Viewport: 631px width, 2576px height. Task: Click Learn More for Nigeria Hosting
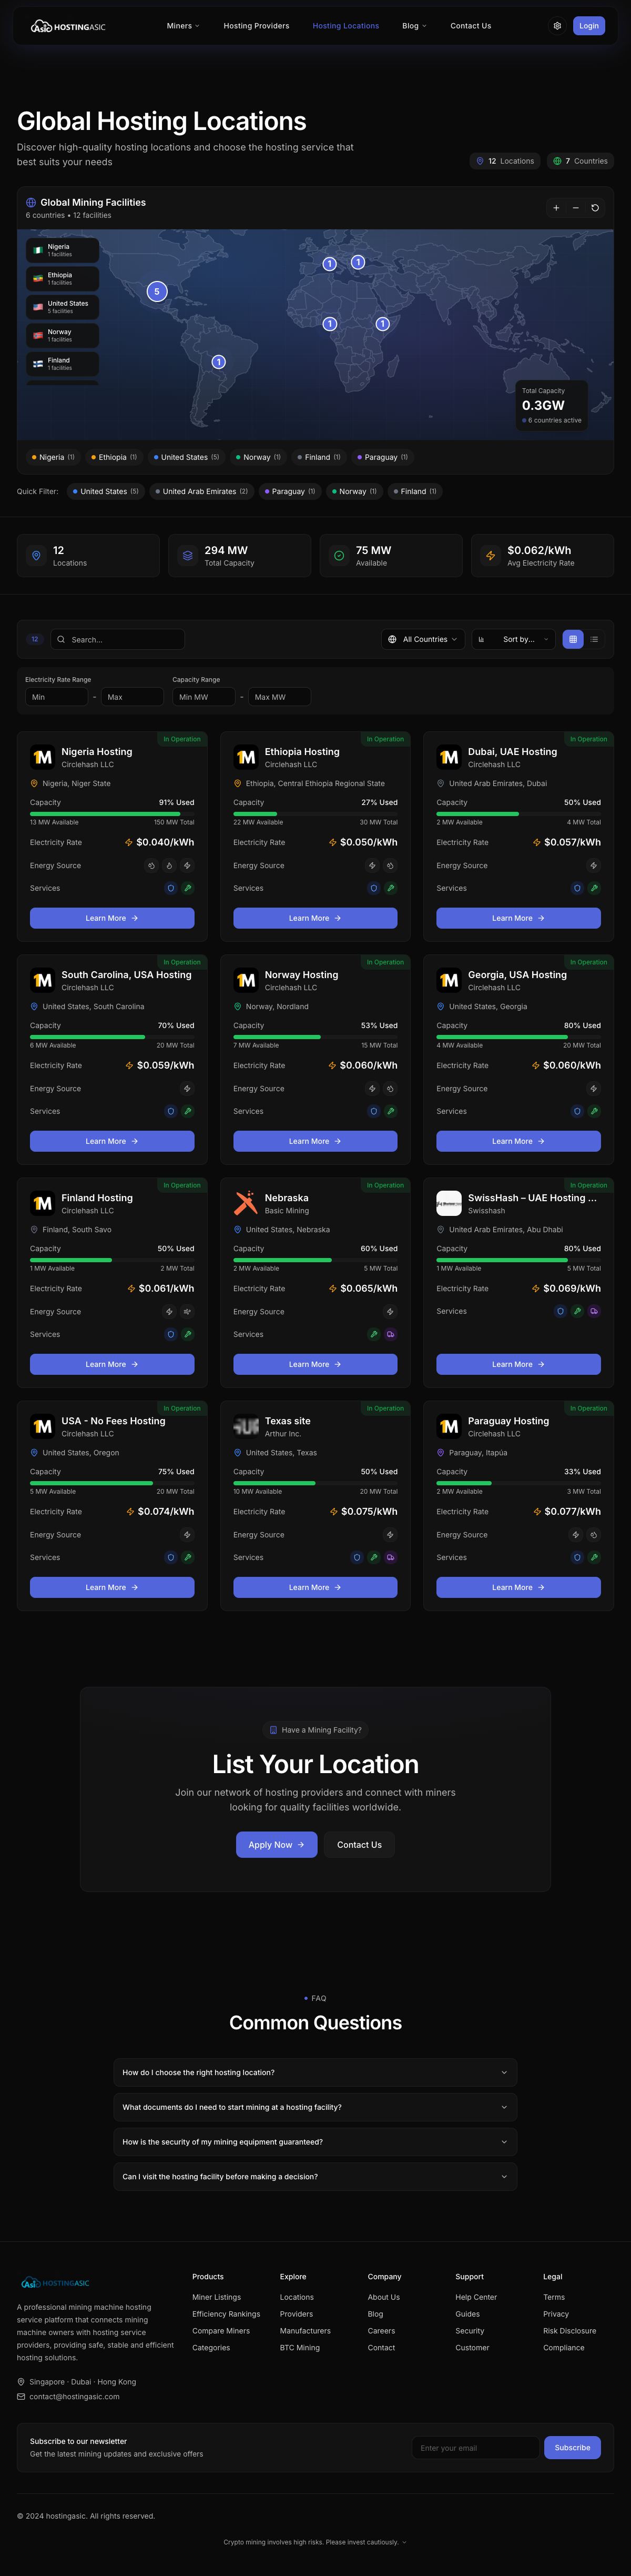(112, 918)
